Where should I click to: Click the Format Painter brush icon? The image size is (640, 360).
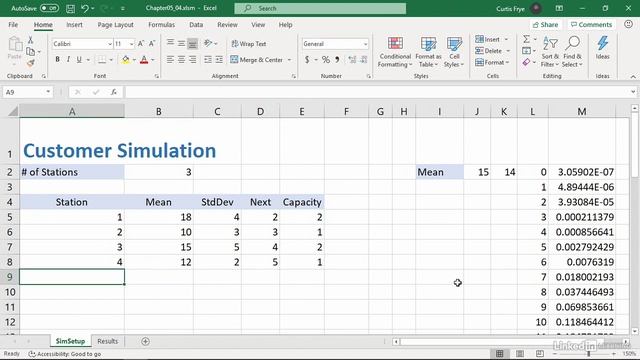click(30, 63)
